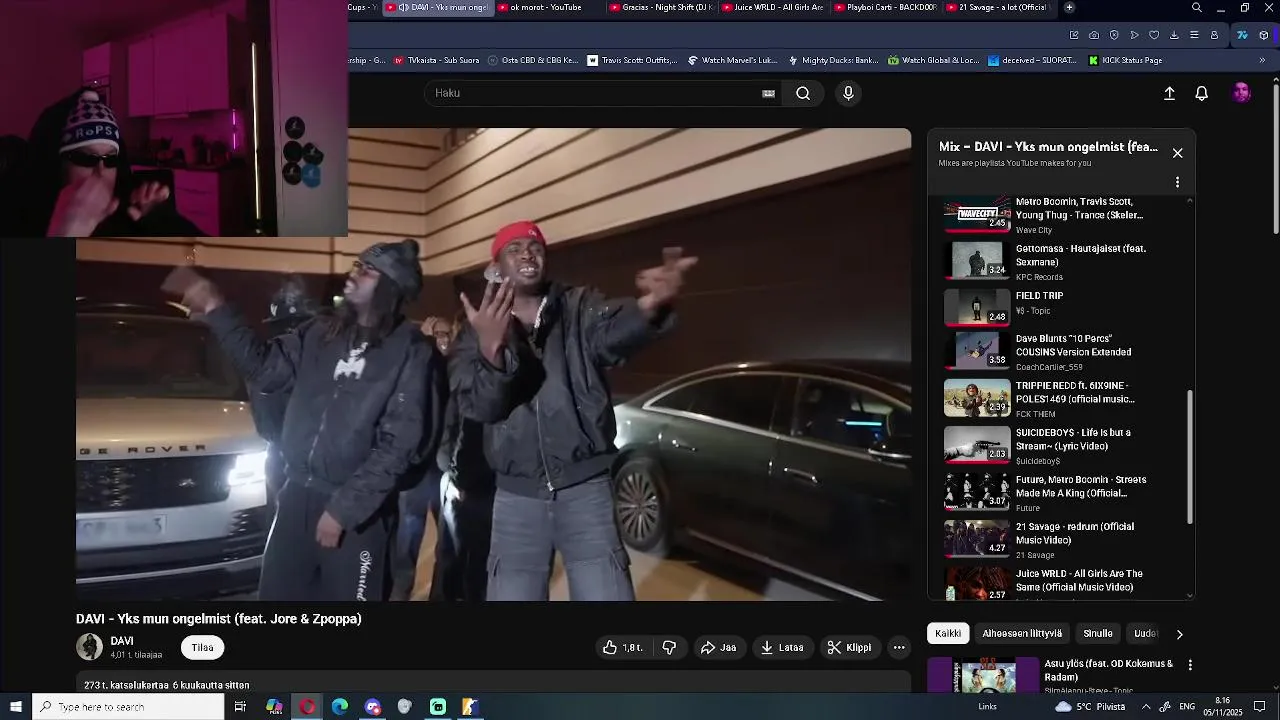Open more actions menu below video
The height and width of the screenshot is (720, 1280).
[899, 647]
